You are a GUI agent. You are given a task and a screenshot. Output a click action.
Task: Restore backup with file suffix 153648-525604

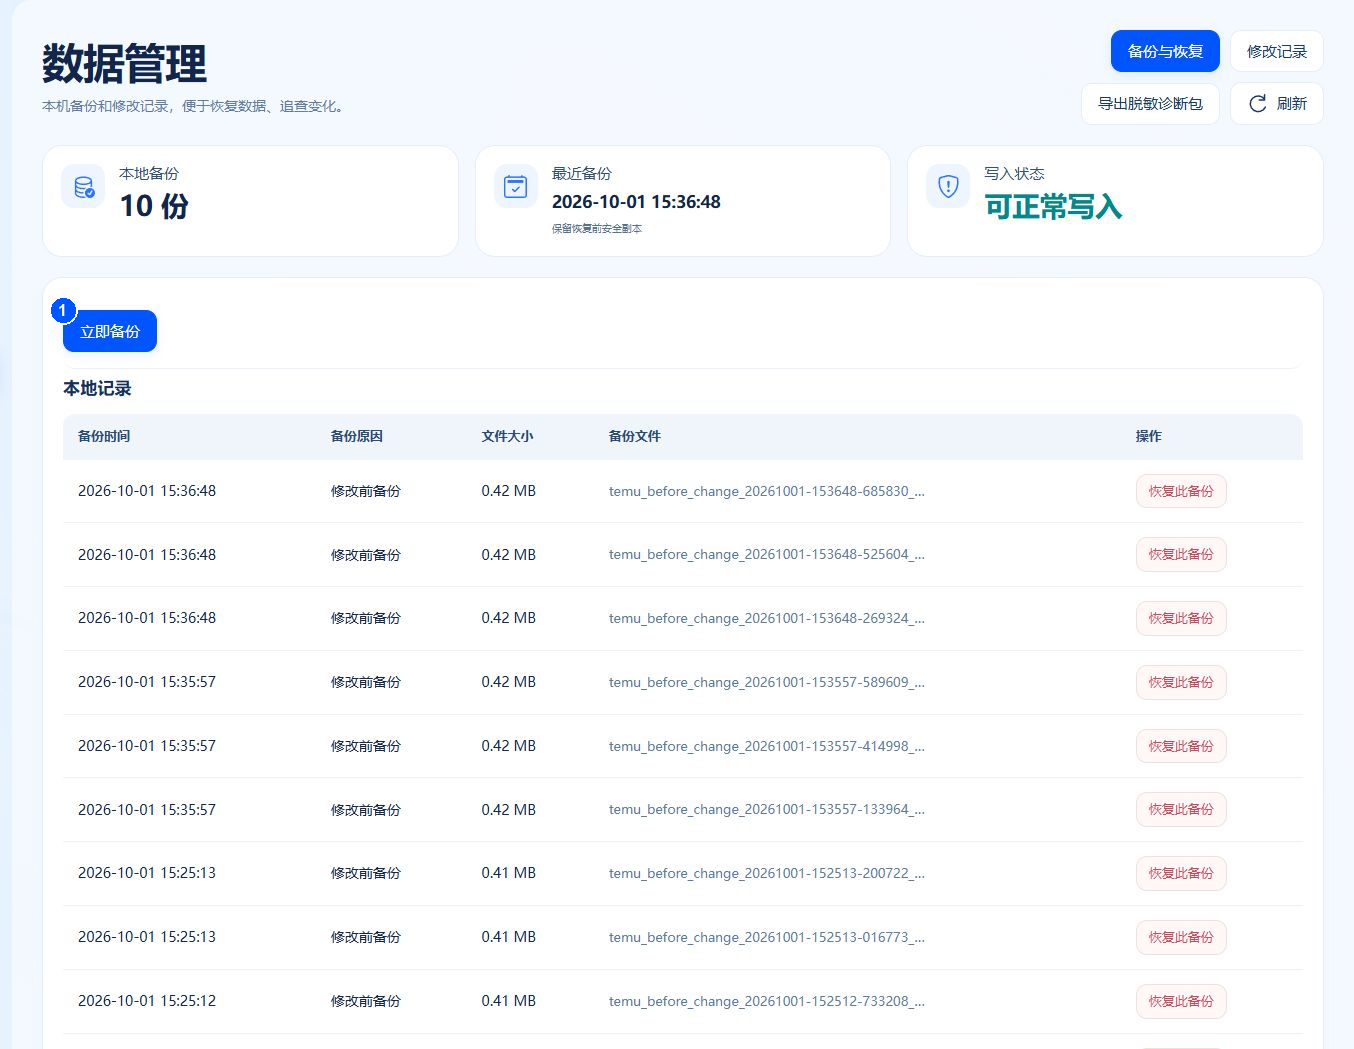click(x=1181, y=555)
